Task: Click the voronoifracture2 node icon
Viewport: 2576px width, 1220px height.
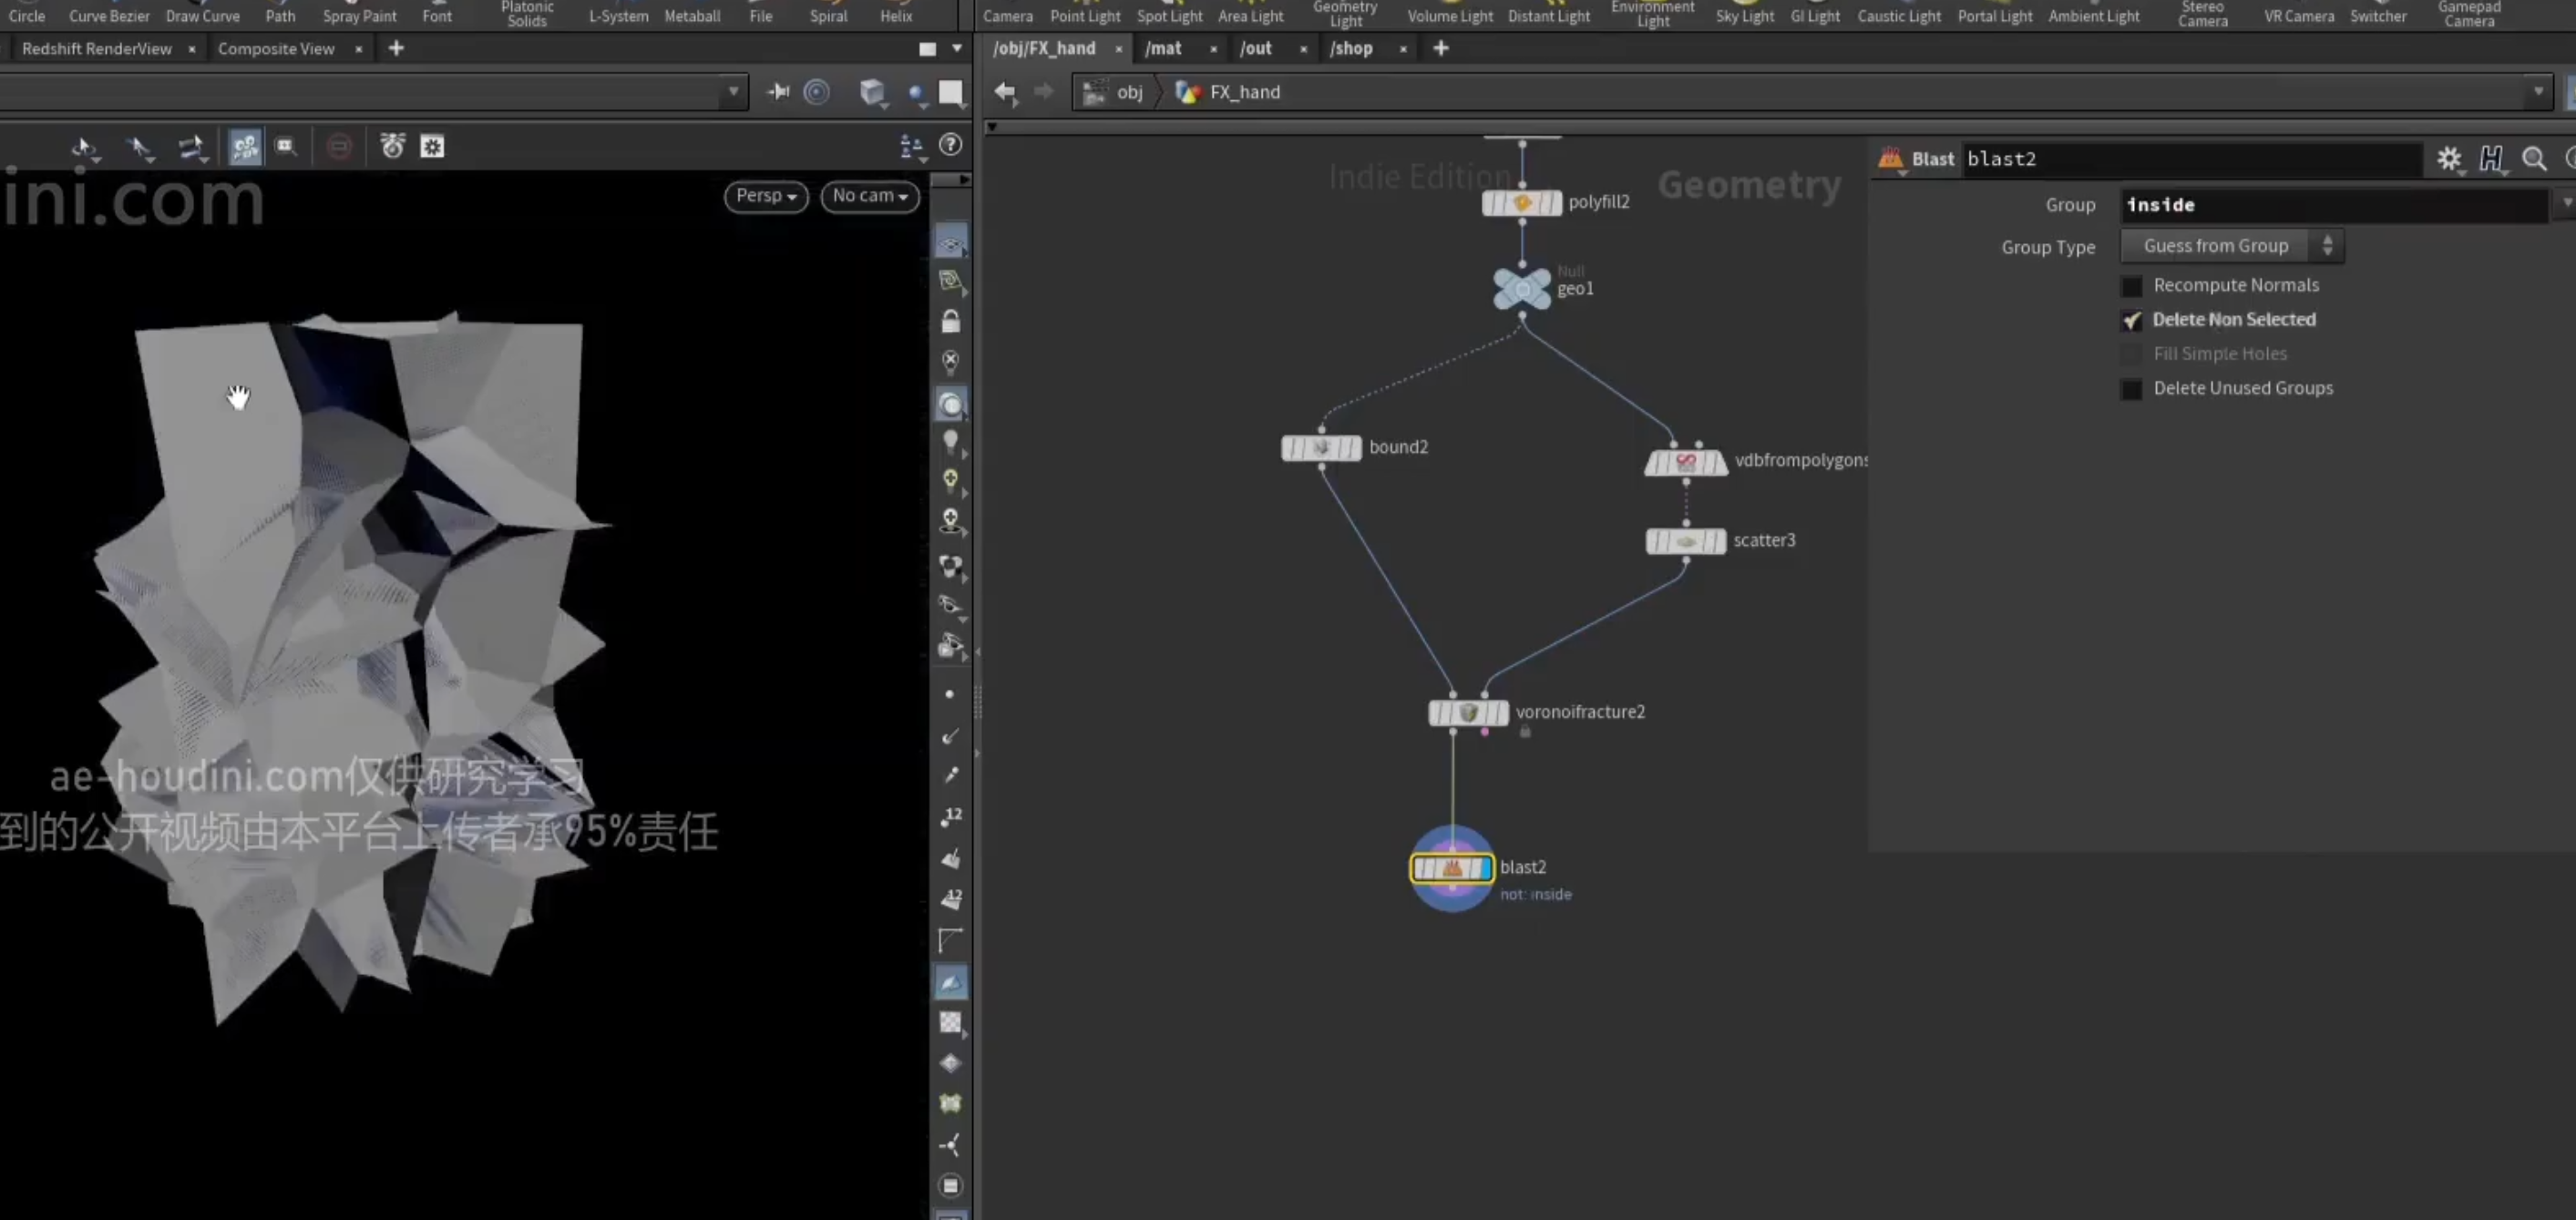Action: point(1468,713)
